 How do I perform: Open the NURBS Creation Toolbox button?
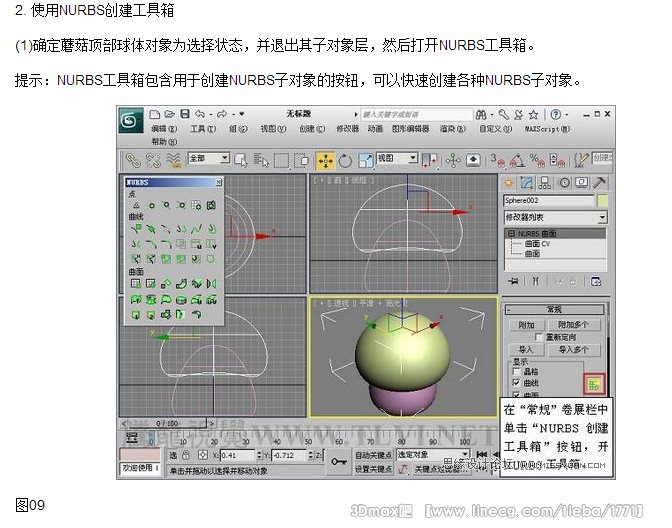tap(594, 384)
